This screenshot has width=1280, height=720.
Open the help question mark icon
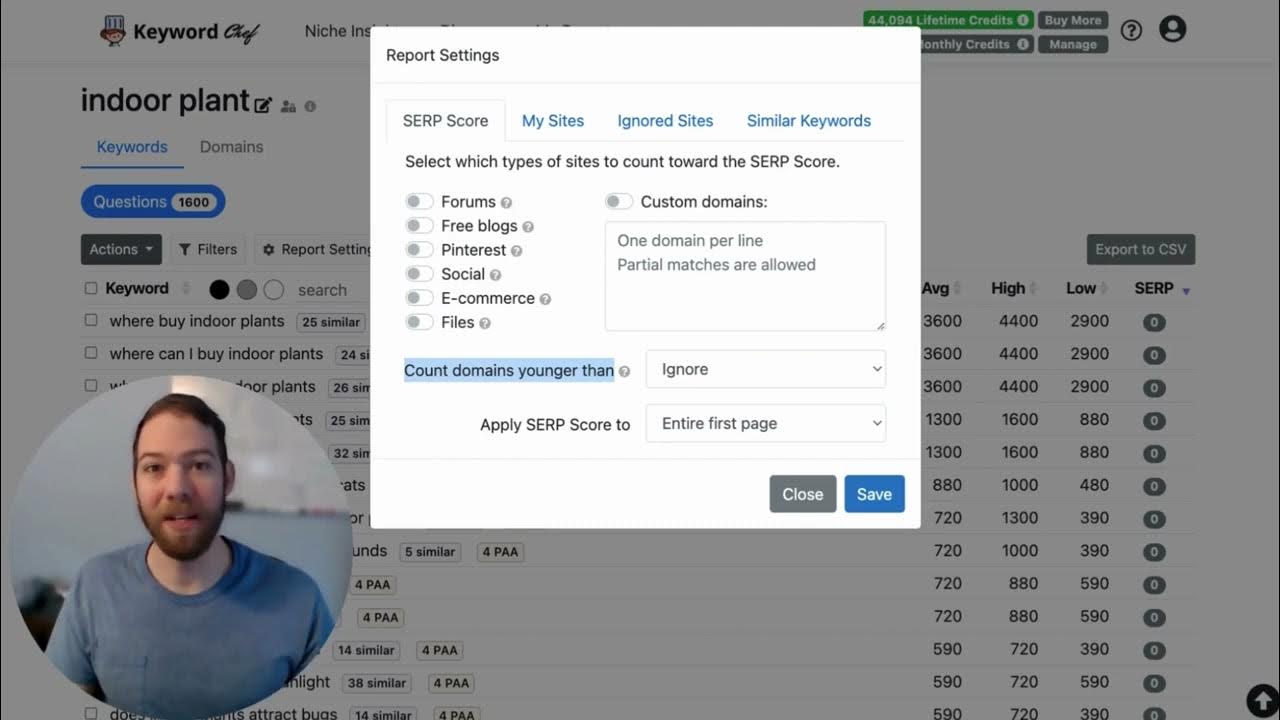[1131, 30]
